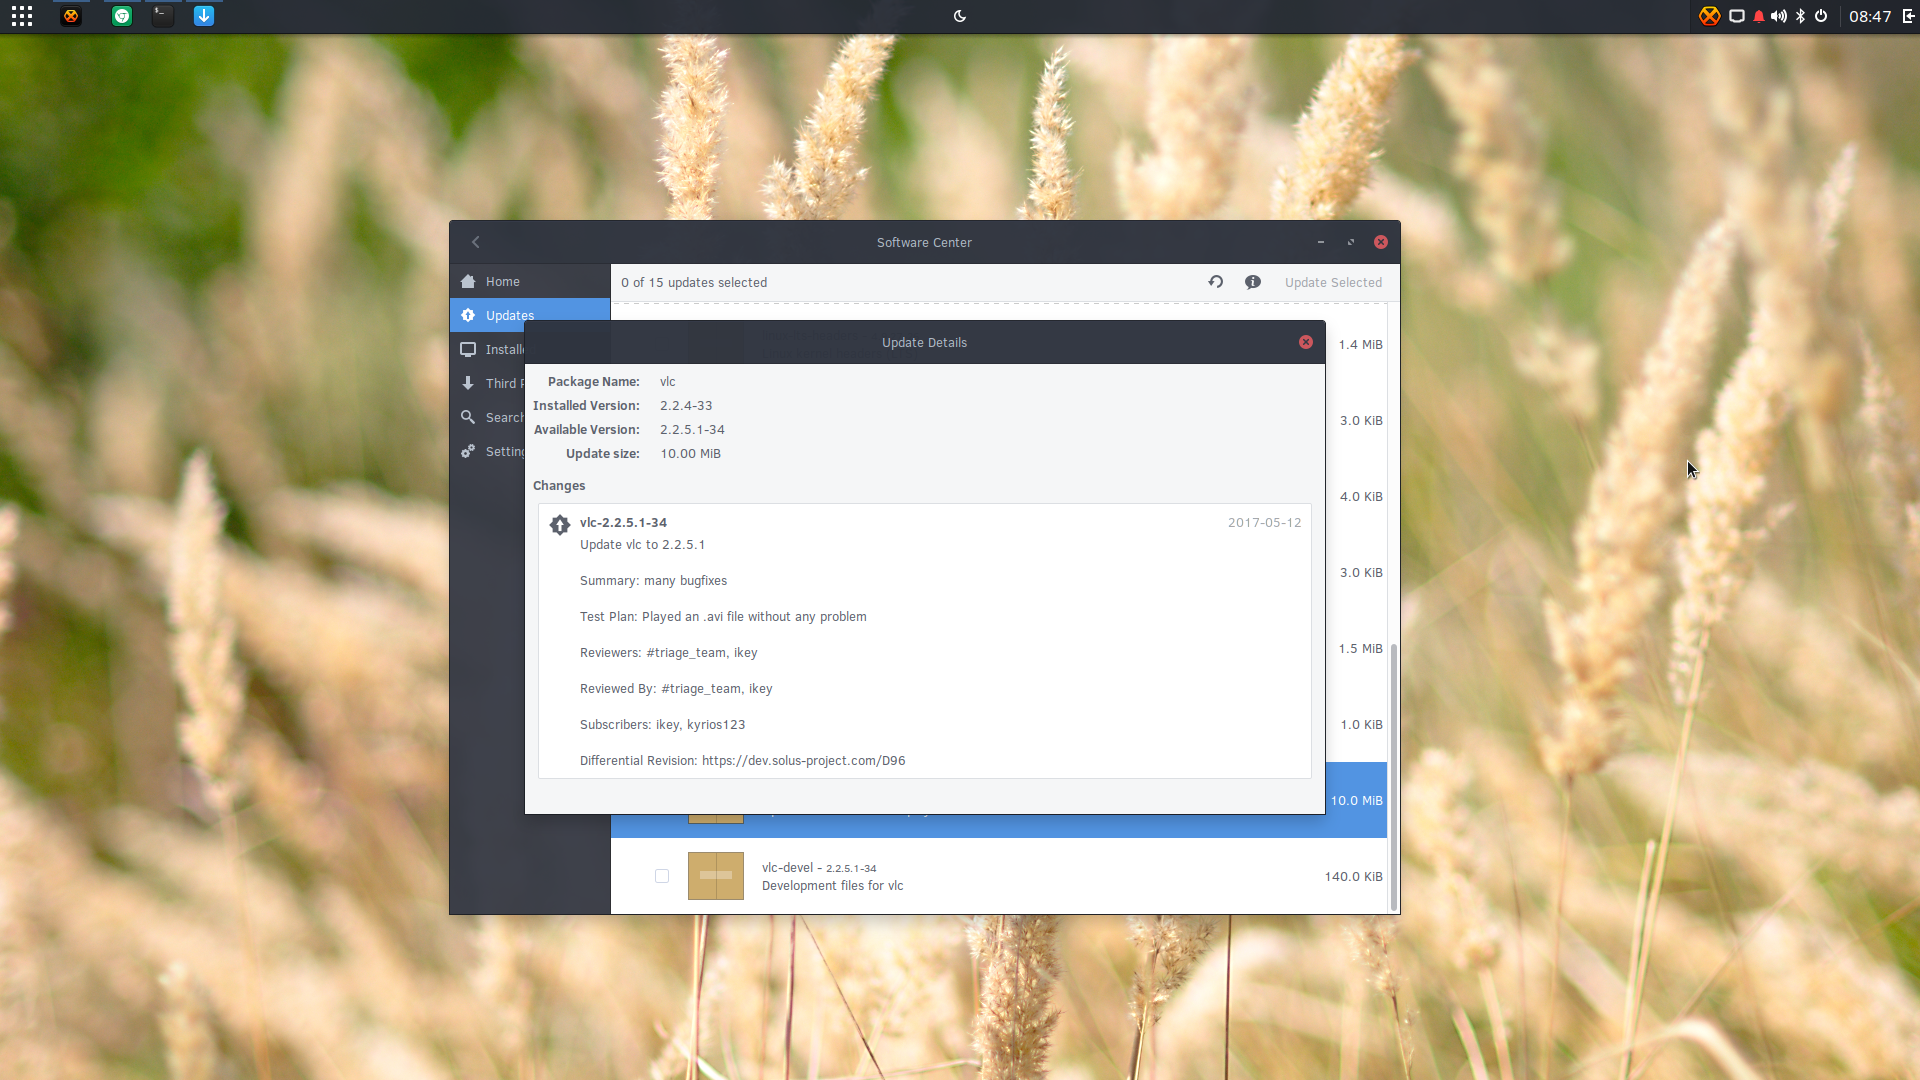Go back in Software Center
Screen dimensions: 1920x1080
coord(476,242)
